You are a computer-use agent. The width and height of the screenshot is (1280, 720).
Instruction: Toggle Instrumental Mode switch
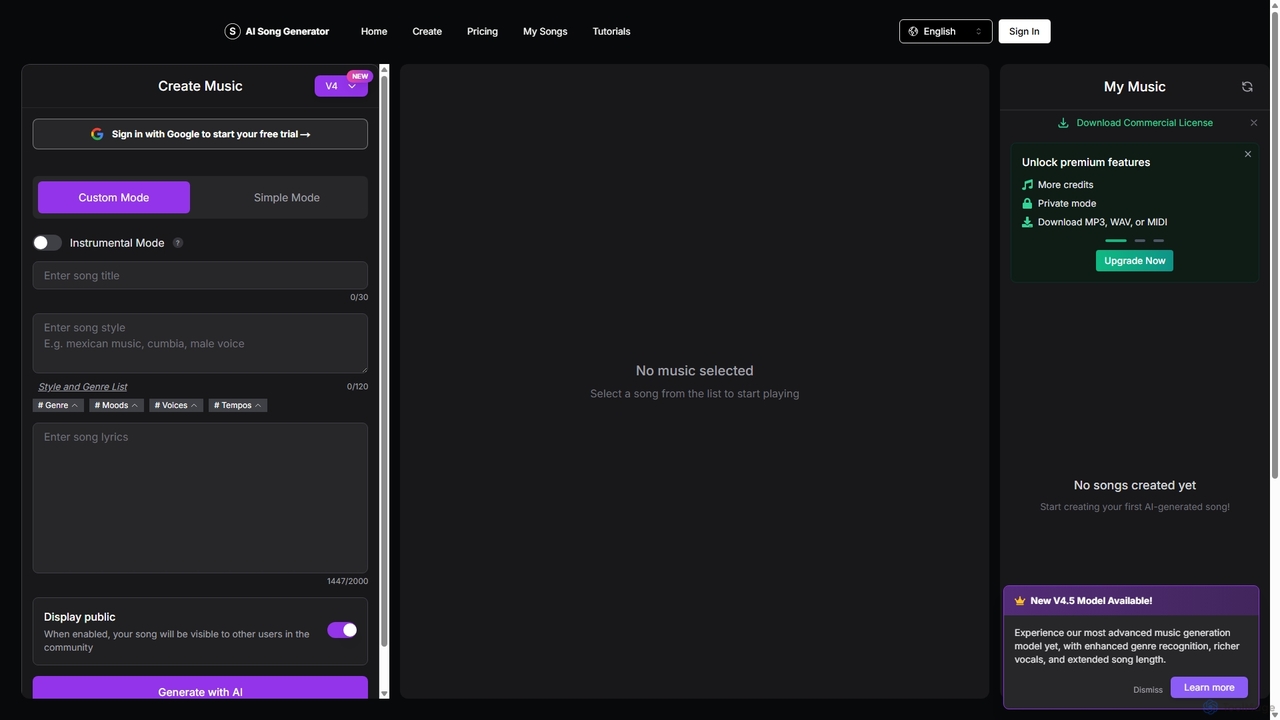(x=47, y=243)
